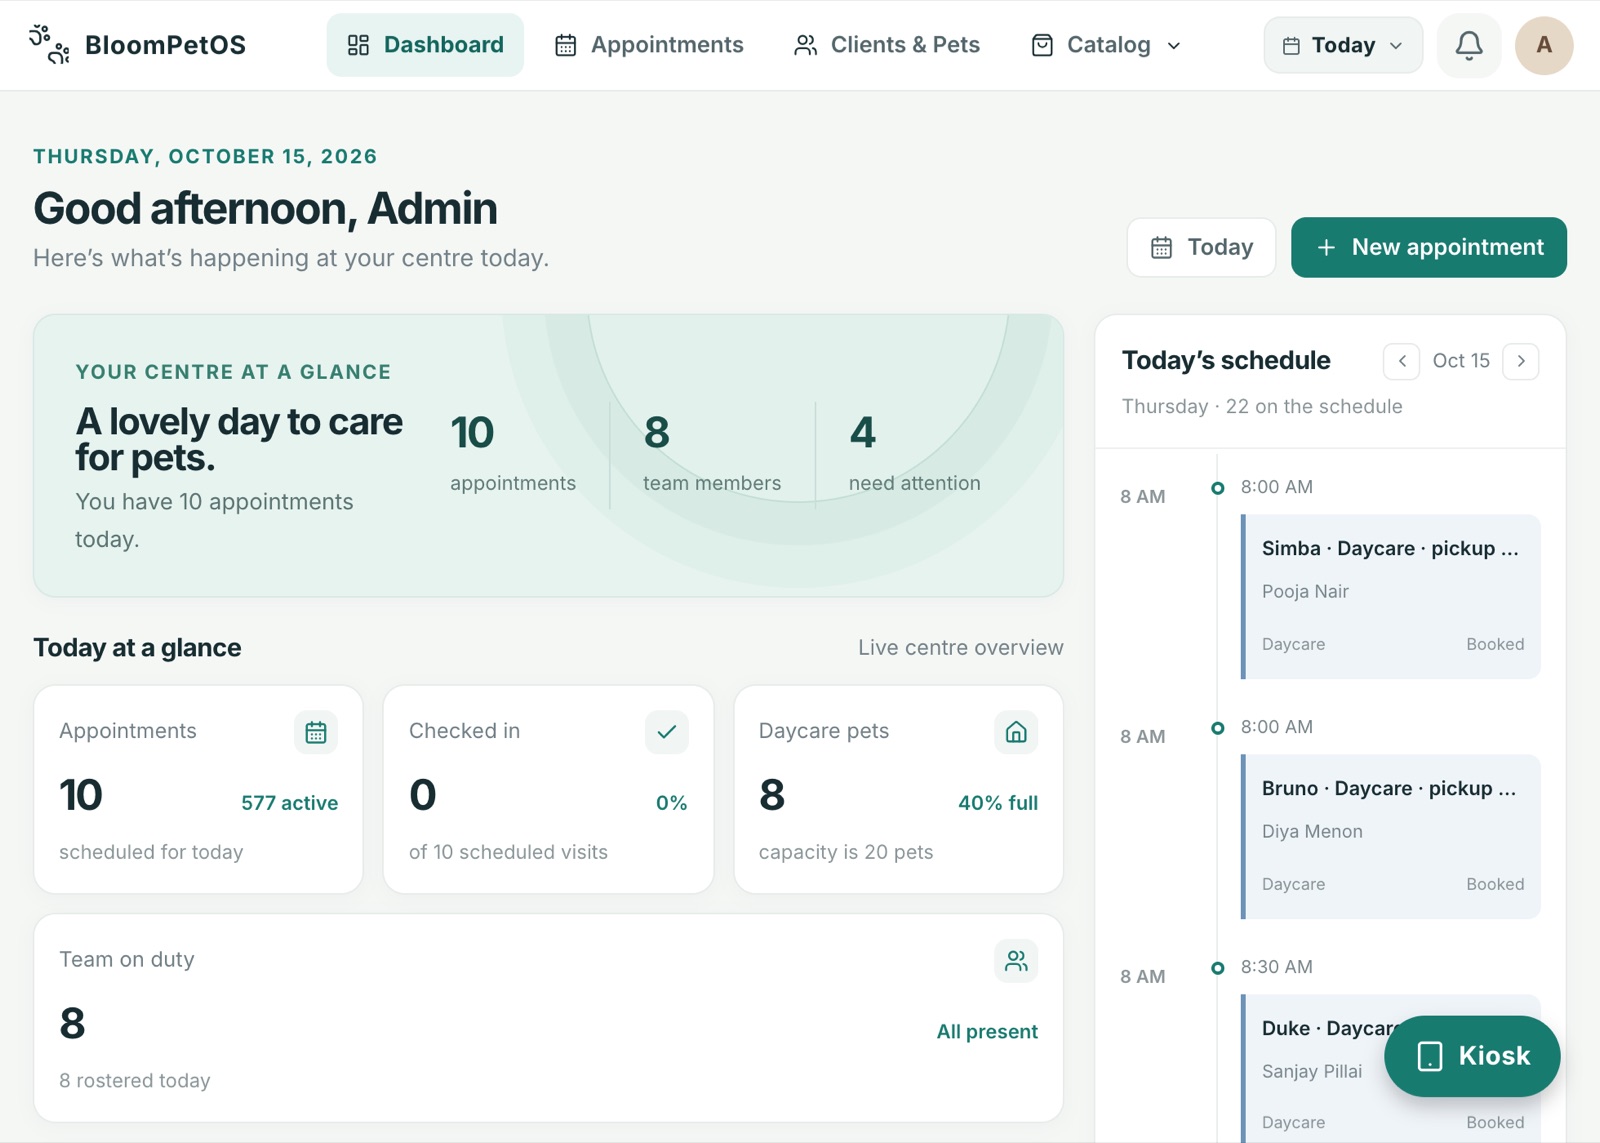Expand the Catalog menu

click(1106, 45)
